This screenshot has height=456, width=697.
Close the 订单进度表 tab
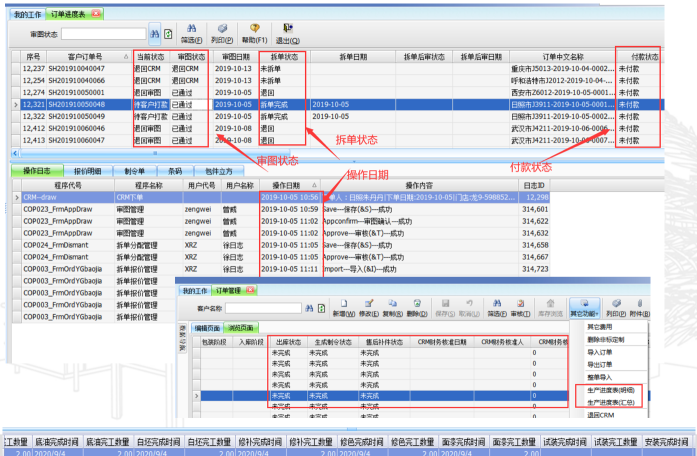(96, 14)
